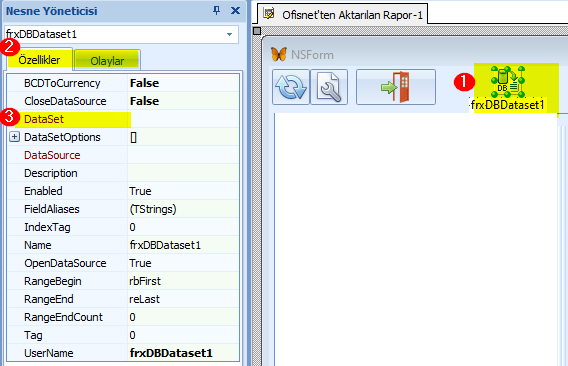
Task: Click the rbFirst value
Action: click(145, 281)
